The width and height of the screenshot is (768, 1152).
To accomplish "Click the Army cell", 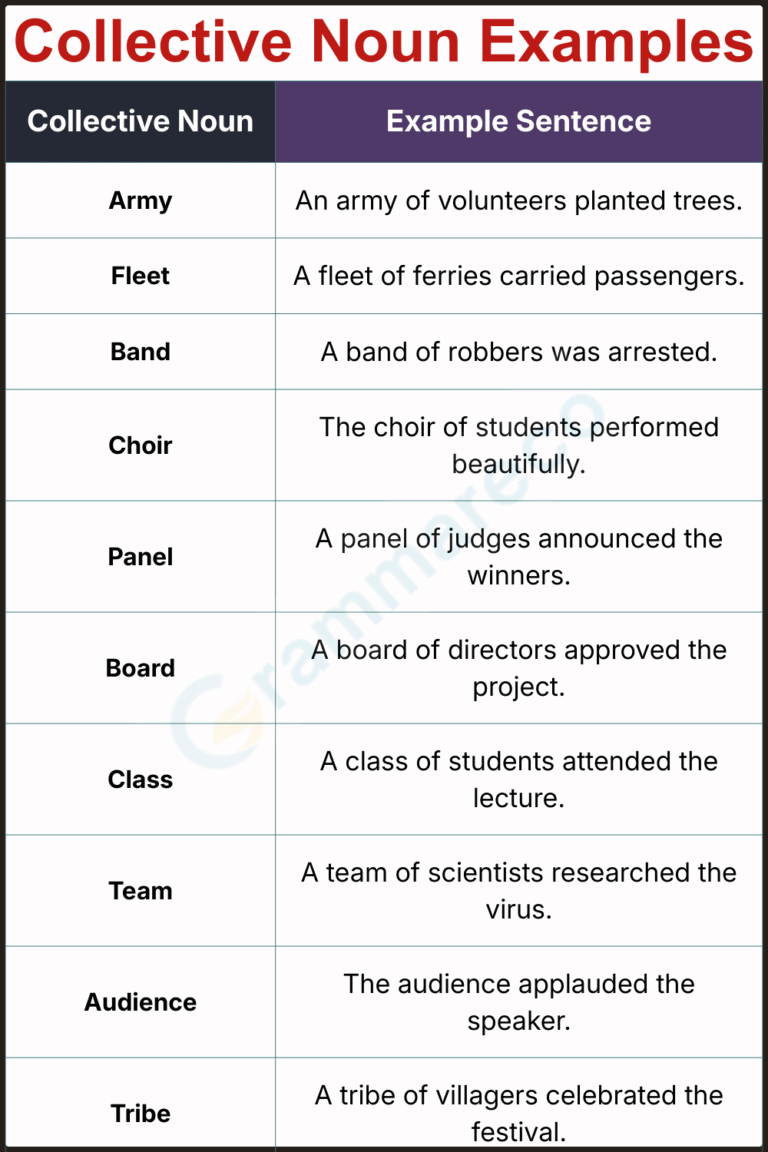I will coord(140,201).
